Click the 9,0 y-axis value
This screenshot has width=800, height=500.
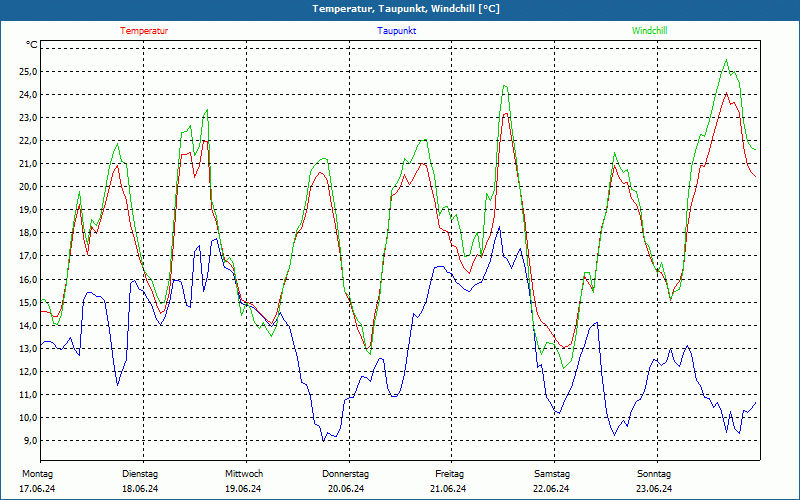coord(30,440)
